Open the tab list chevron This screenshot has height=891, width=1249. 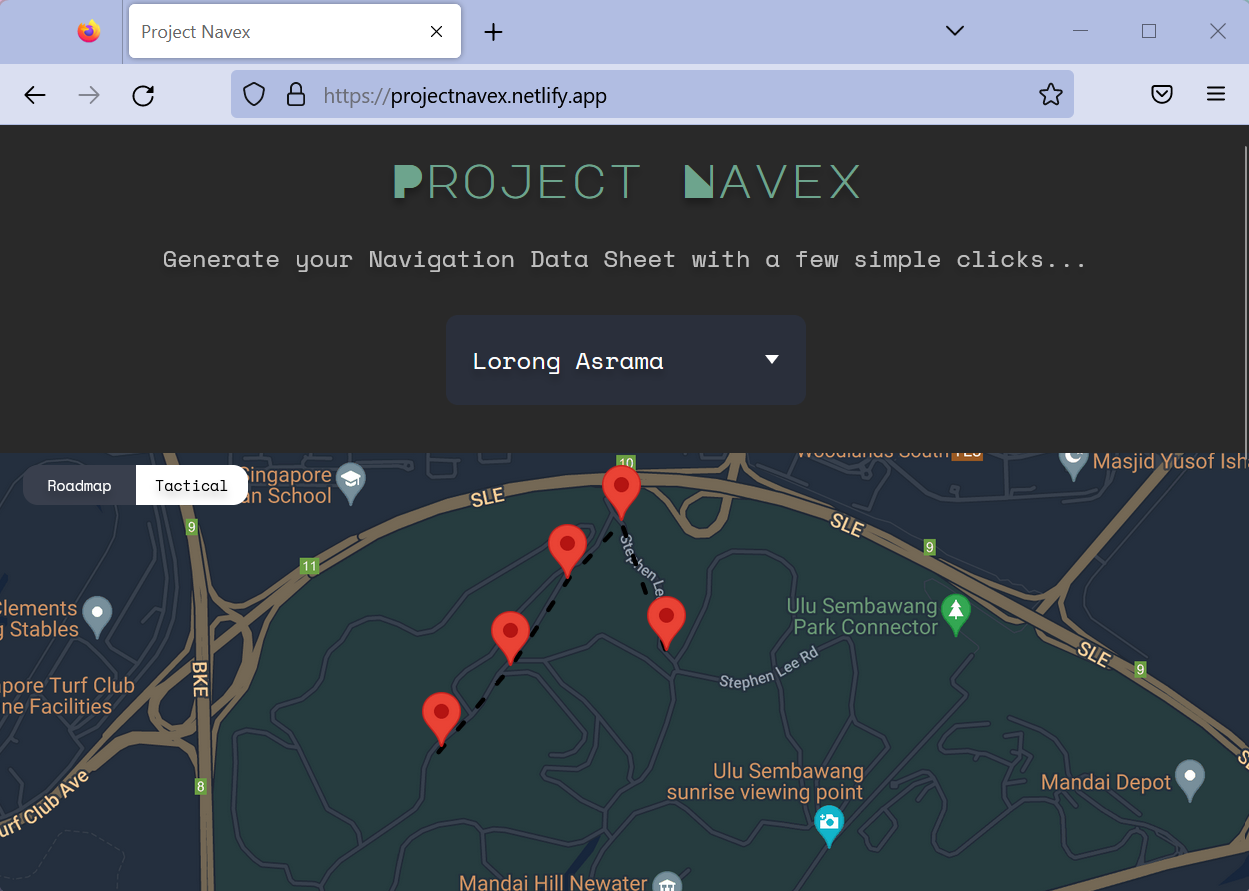click(x=954, y=31)
